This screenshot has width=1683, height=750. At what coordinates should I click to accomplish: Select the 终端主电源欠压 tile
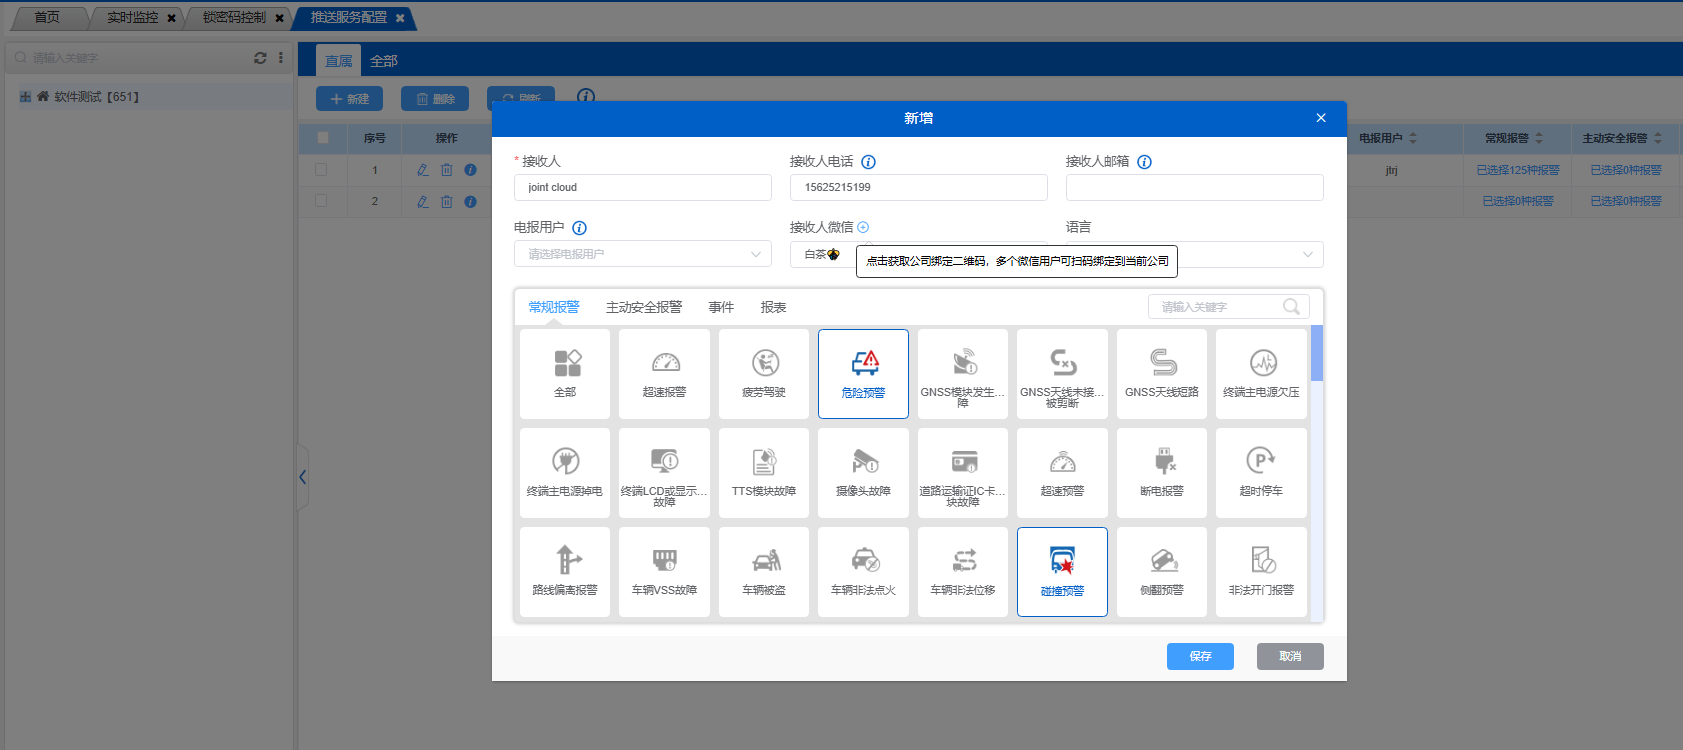1261,374
